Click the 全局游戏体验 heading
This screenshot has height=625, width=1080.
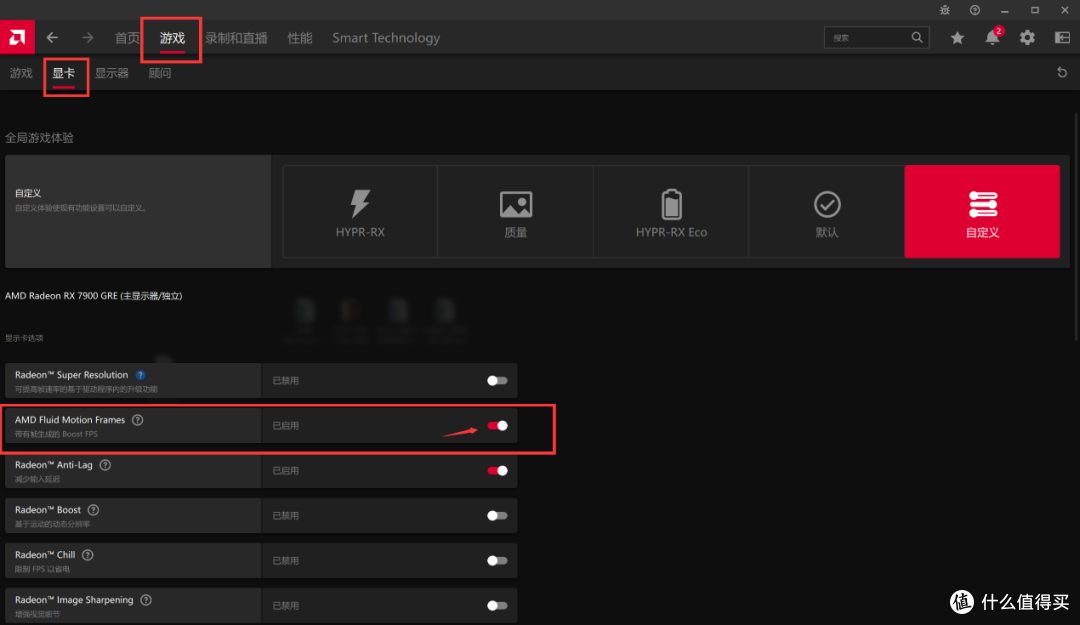point(39,138)
